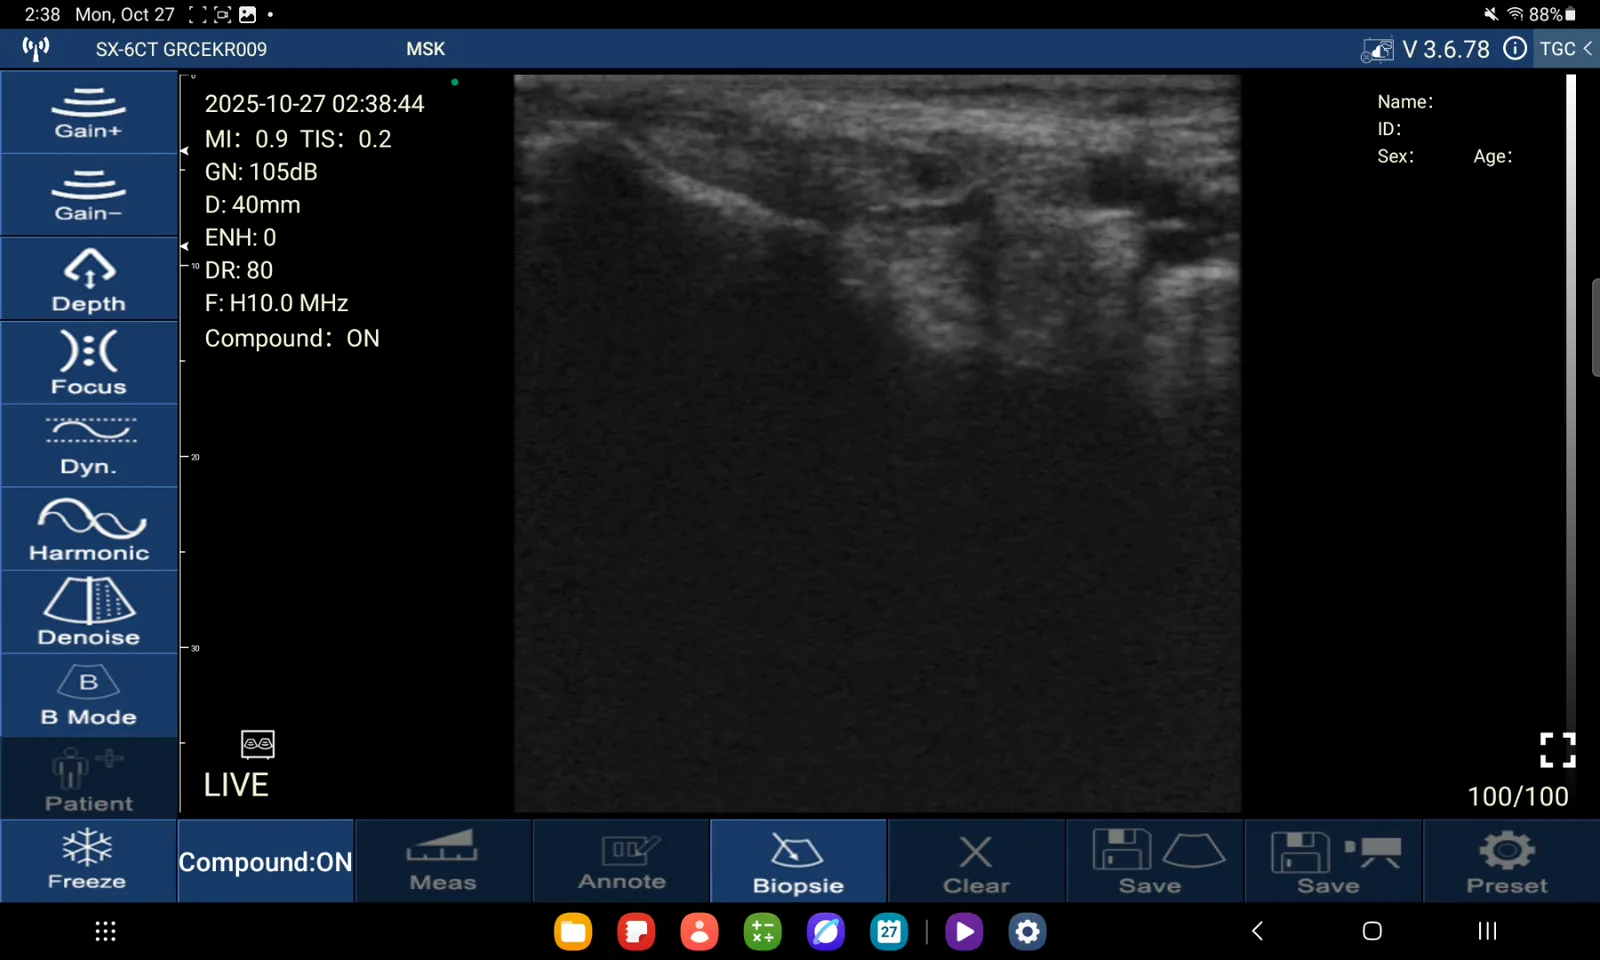The width and height of the screenshot is (1600, 960).
Task: Tap the Android back navigation button
Action: (x=1257, y=931)
